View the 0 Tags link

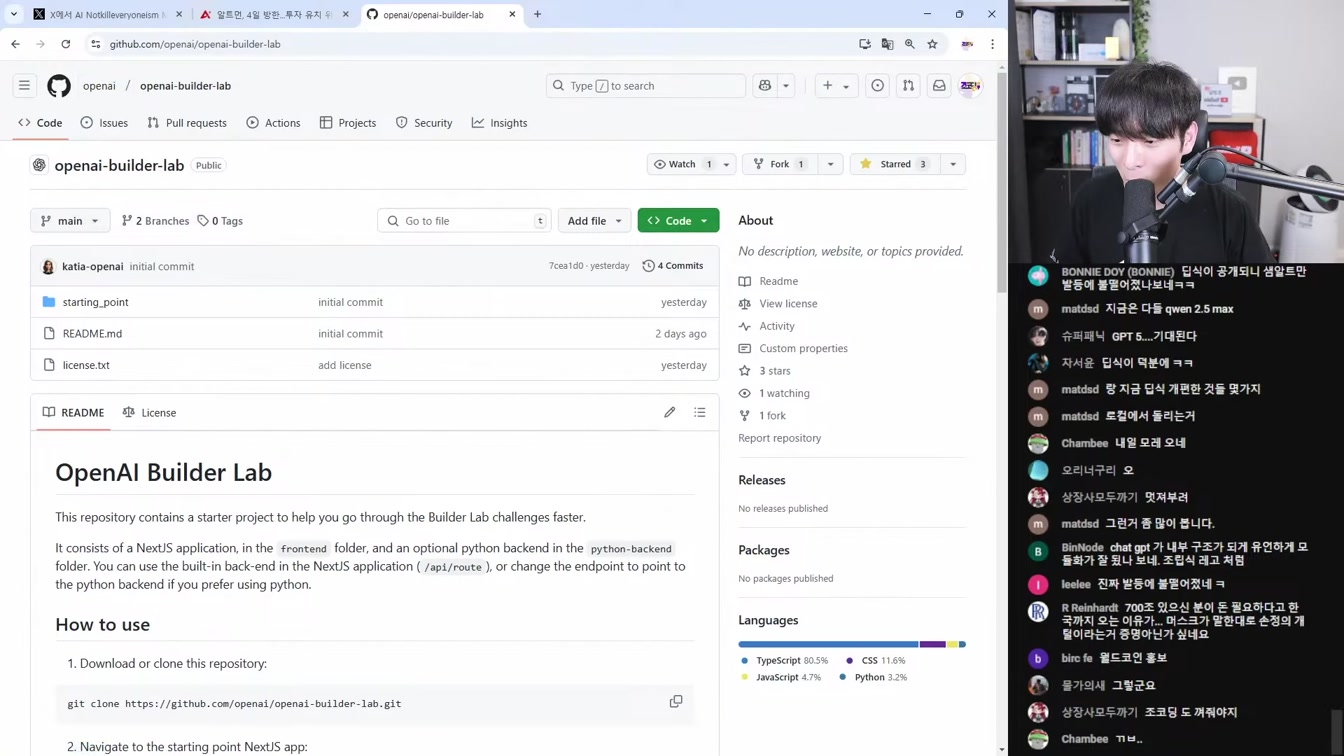[220, 221]
